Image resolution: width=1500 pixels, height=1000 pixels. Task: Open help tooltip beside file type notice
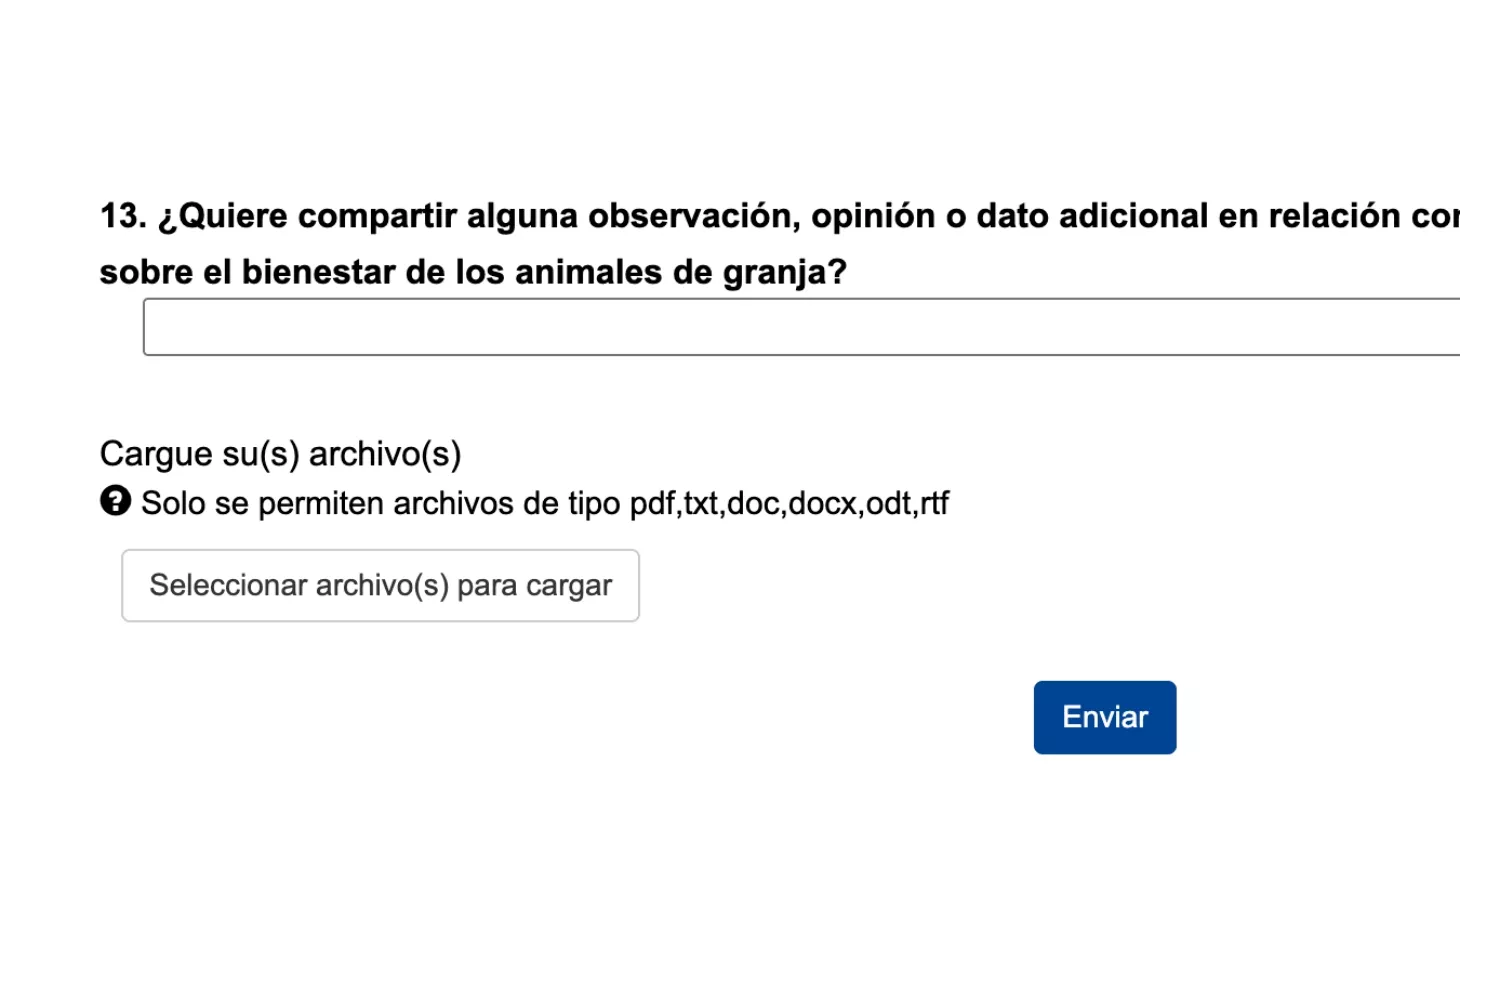click(115, 500)
